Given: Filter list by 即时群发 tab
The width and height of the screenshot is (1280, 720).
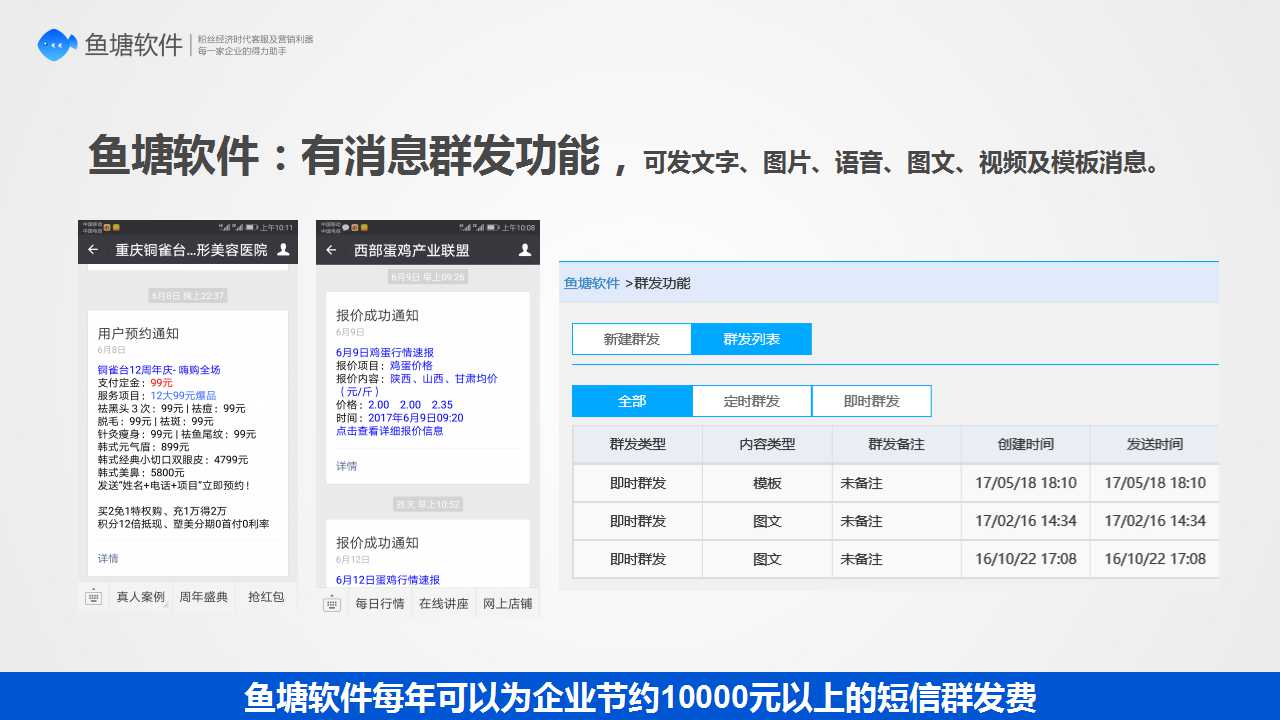Looking at the screenshot, I should coord(872,401).
